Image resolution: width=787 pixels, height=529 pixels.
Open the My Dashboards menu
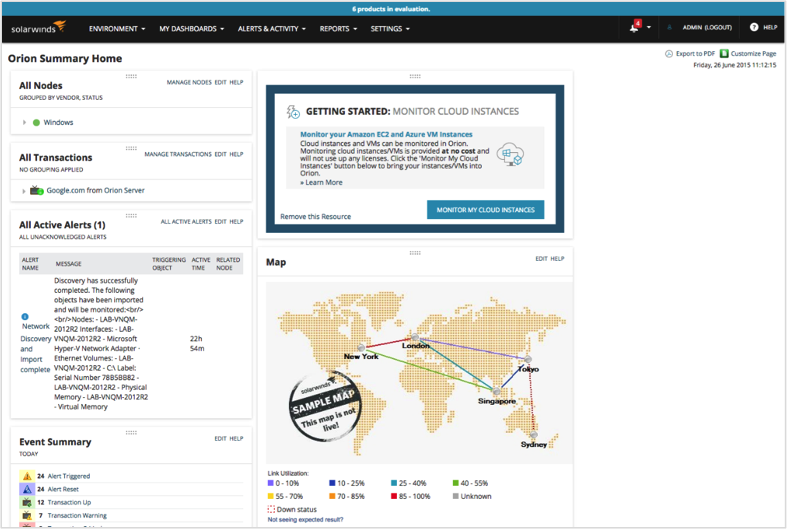(x=191, y=29)
